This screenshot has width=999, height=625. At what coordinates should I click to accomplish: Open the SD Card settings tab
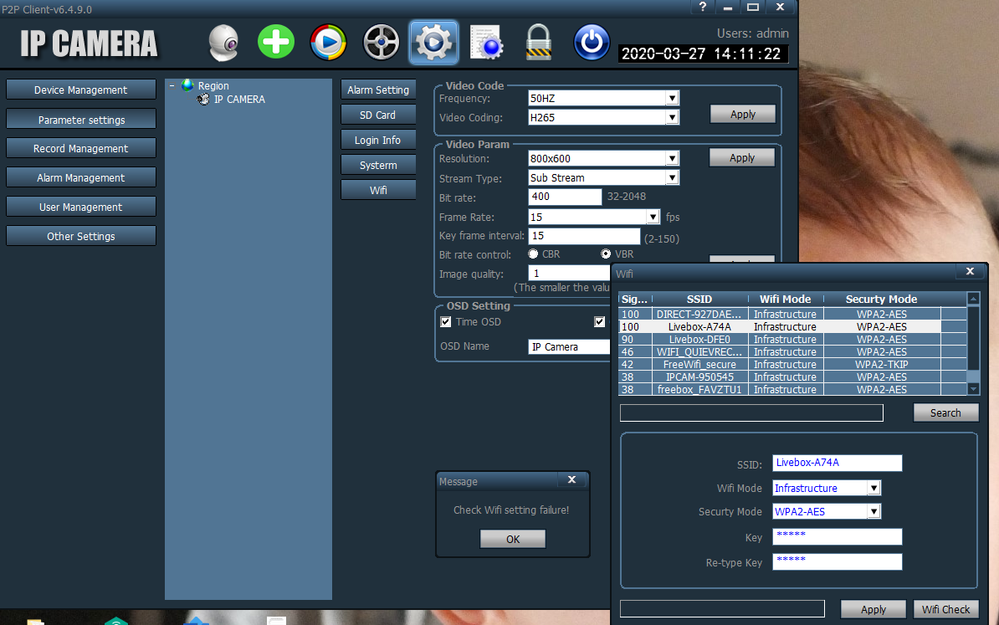click(x=378, y=115)
